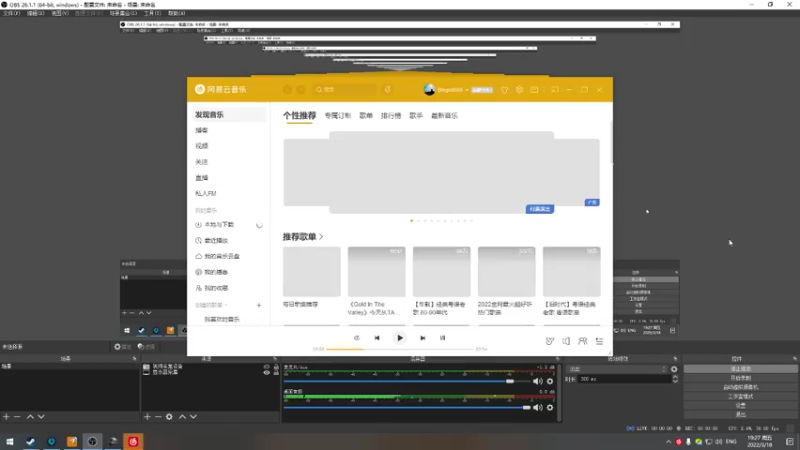This screenshot has width=800, height=450.
Task: Open transition properties gear in OBS
Action: click(674, 369)
